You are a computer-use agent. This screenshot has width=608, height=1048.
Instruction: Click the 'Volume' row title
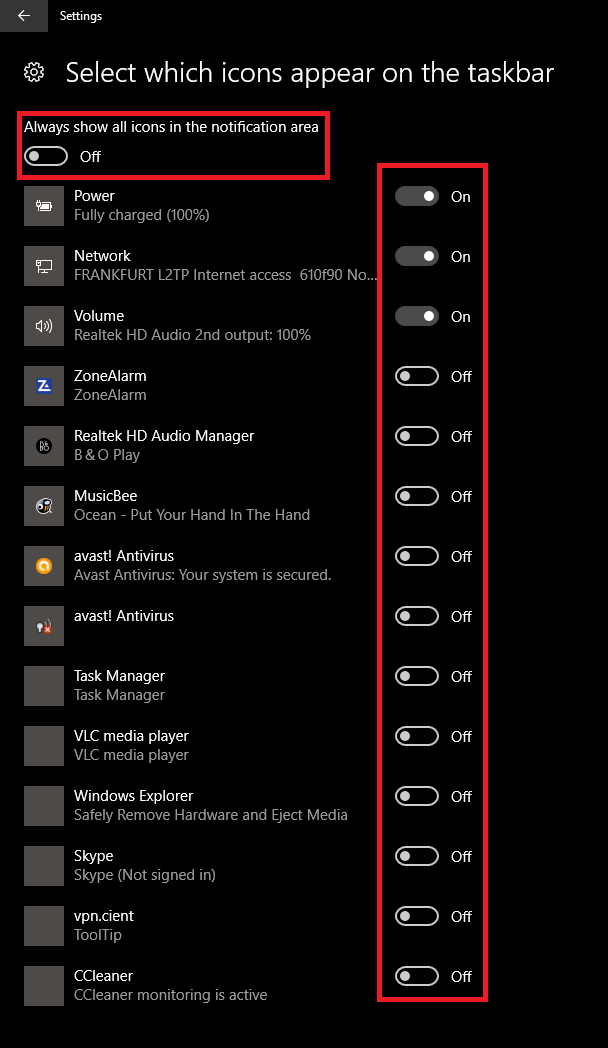pyautogui.click(x=99, y=315)
